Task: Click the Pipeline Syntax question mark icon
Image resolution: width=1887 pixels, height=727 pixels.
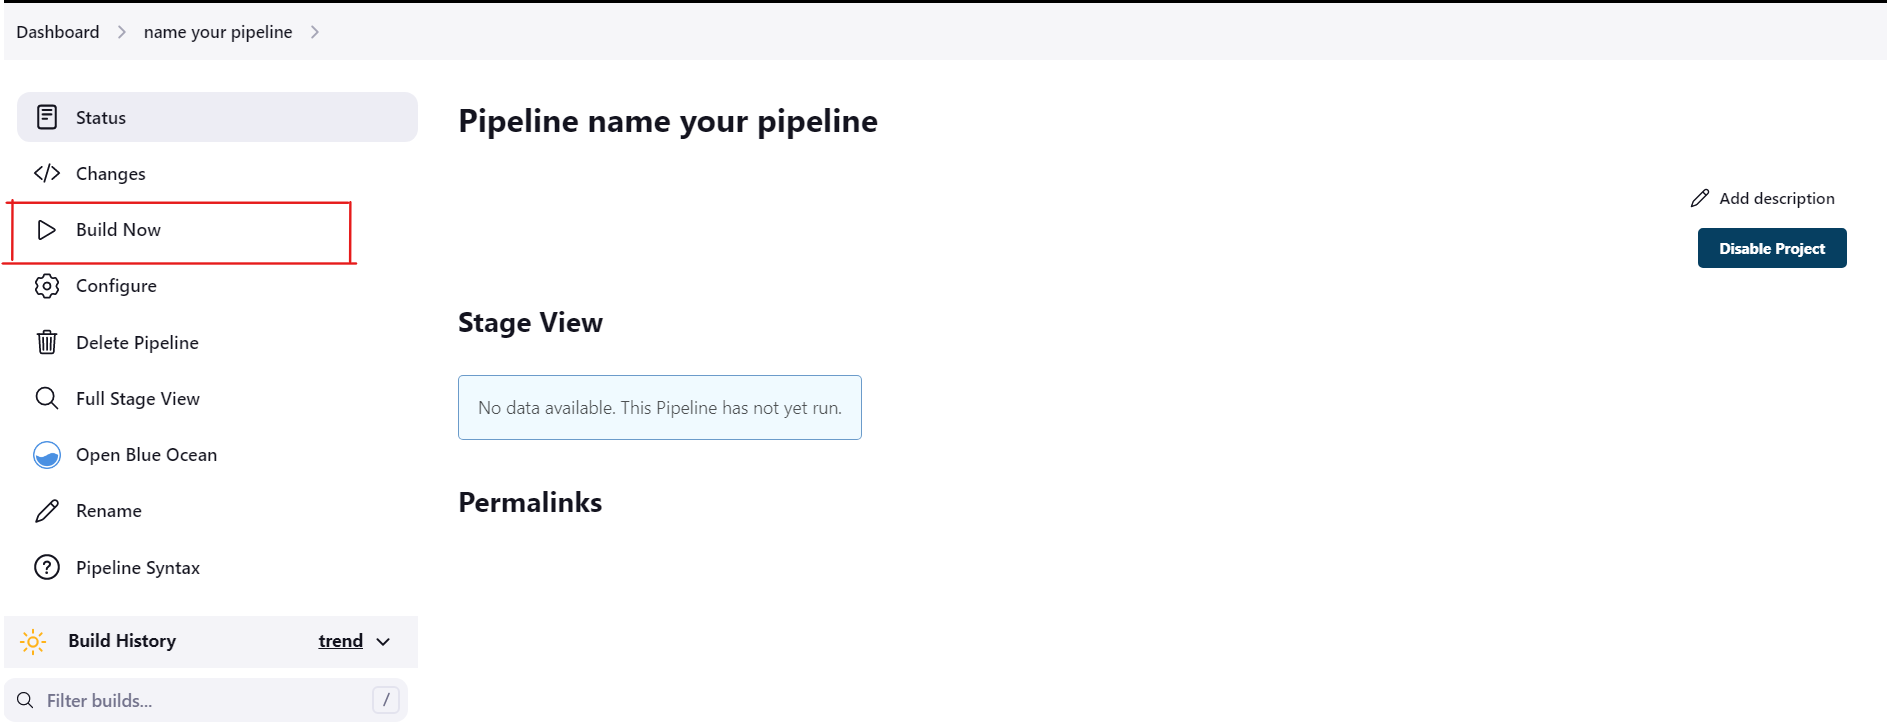Action: click(47, 567)
